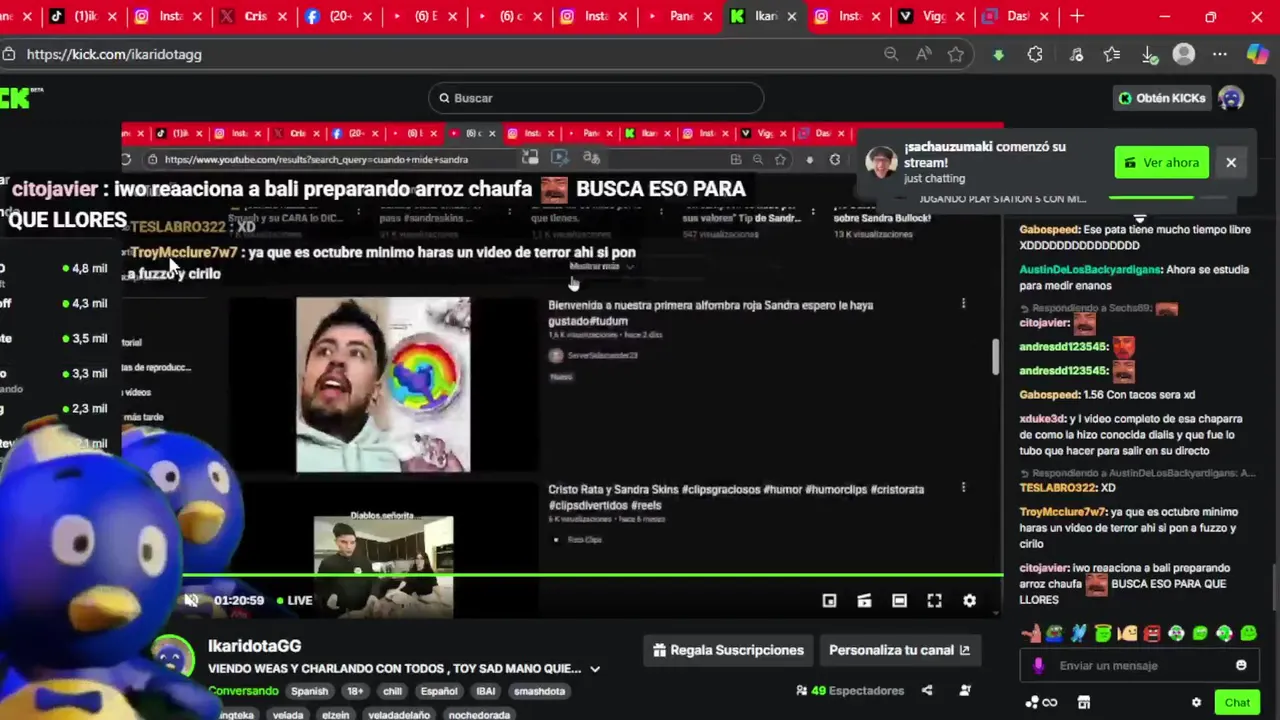Open the chat settings gear icon
1280x720 pixels.
click(x=1196, y=702)
